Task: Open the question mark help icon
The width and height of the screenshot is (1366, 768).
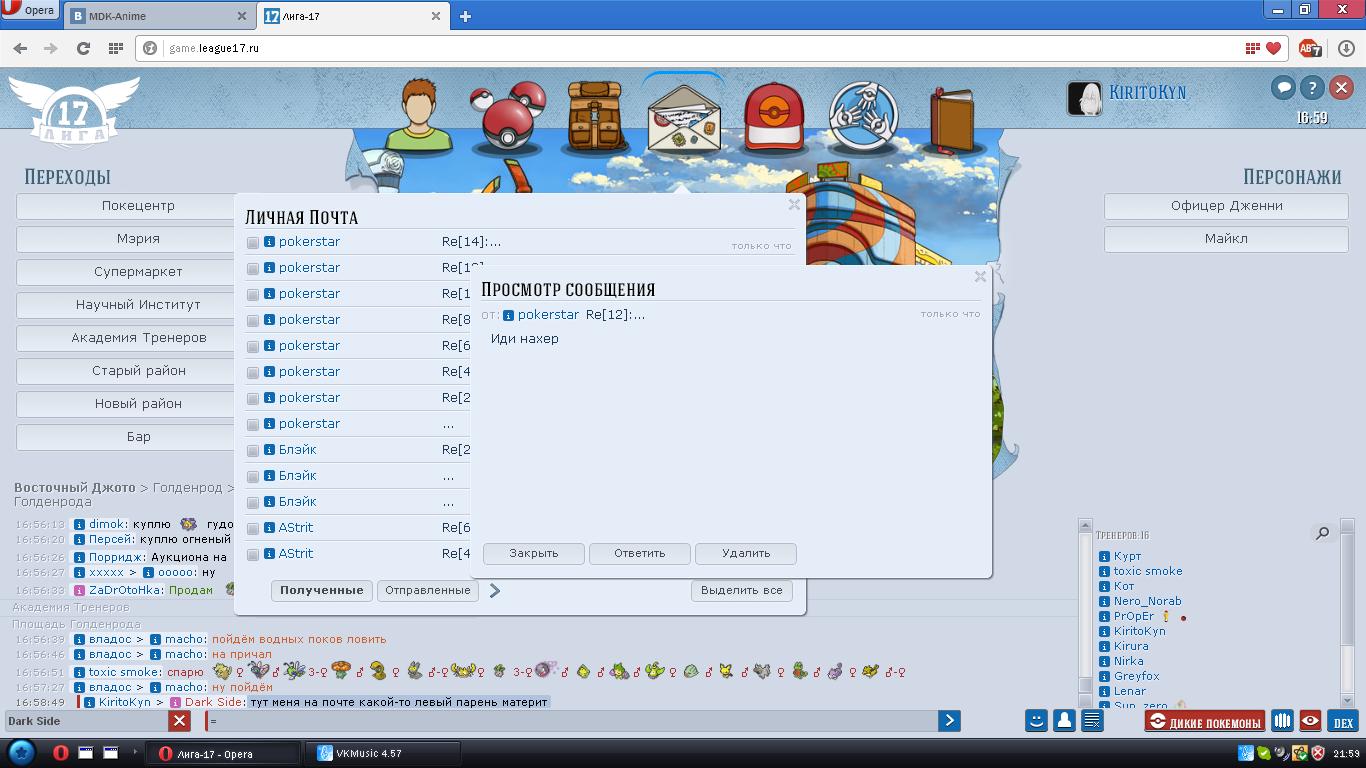Action: [1312, 88]
